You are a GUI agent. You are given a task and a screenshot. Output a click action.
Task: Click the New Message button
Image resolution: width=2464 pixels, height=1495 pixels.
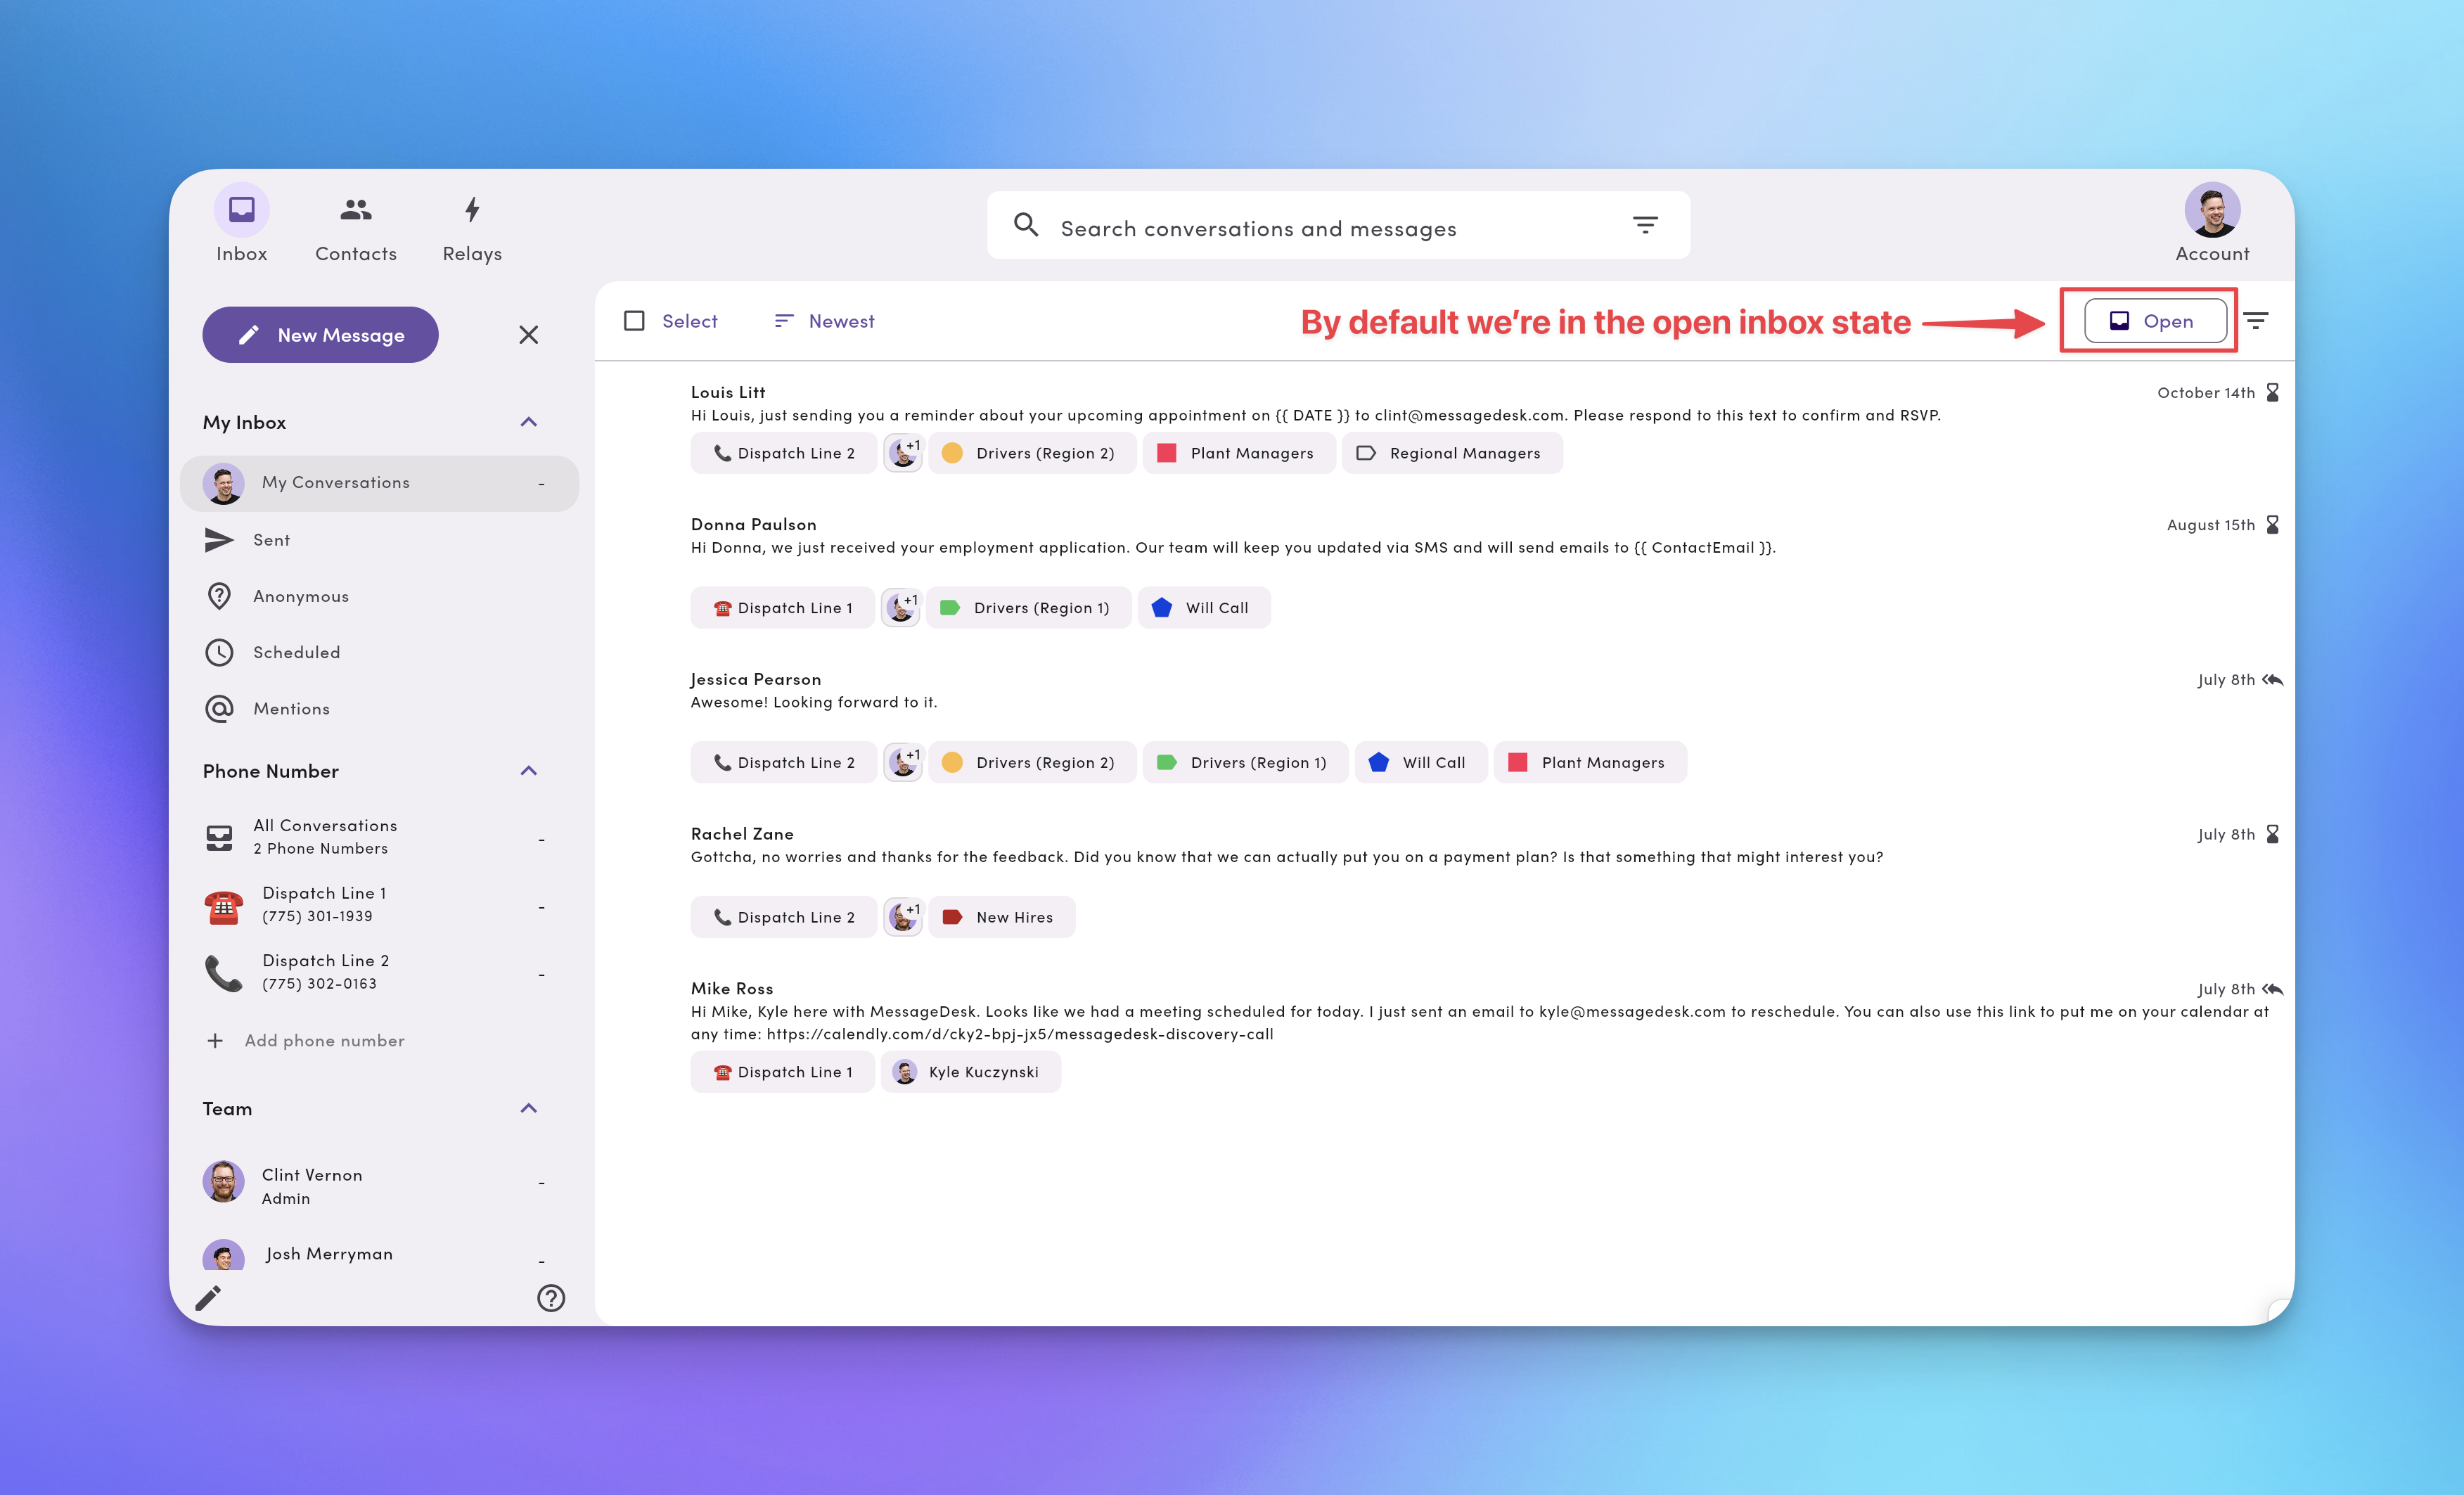(320, 335)
